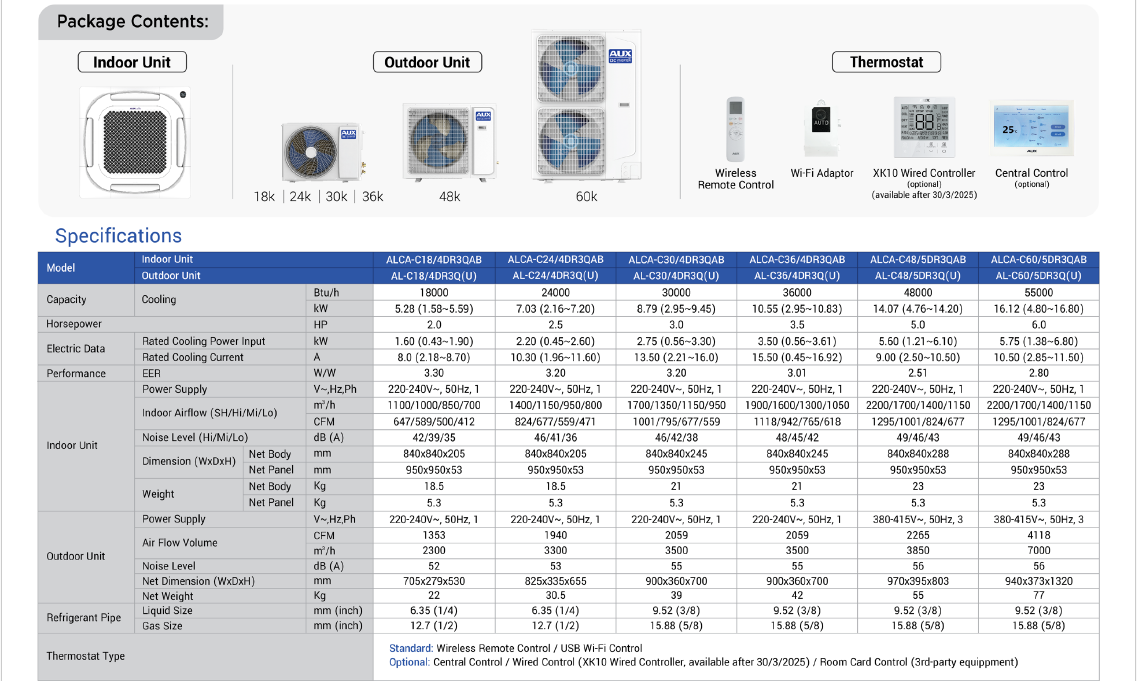Click the Horsepower row label
Screen dimensions: 1137x681
76,324
